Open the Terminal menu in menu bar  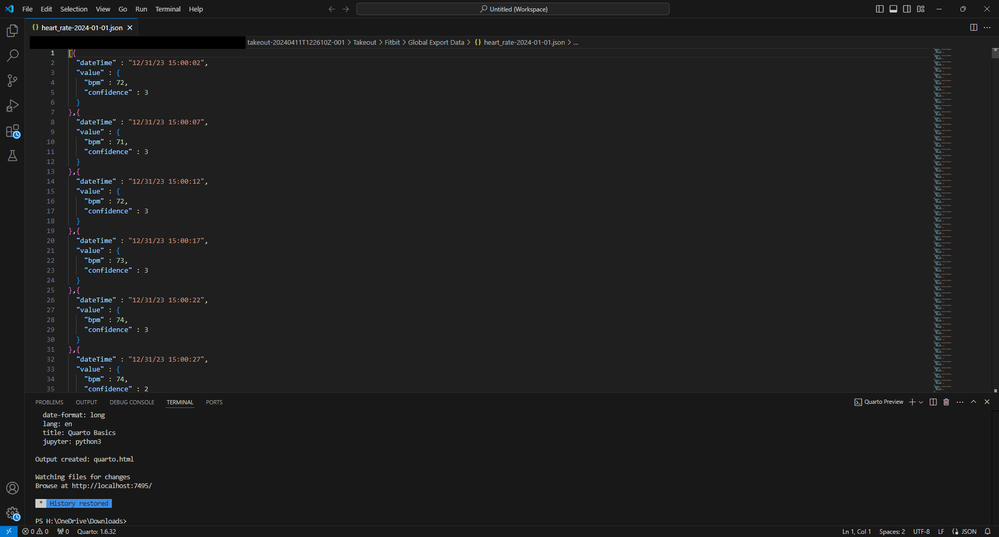point(168,9)
